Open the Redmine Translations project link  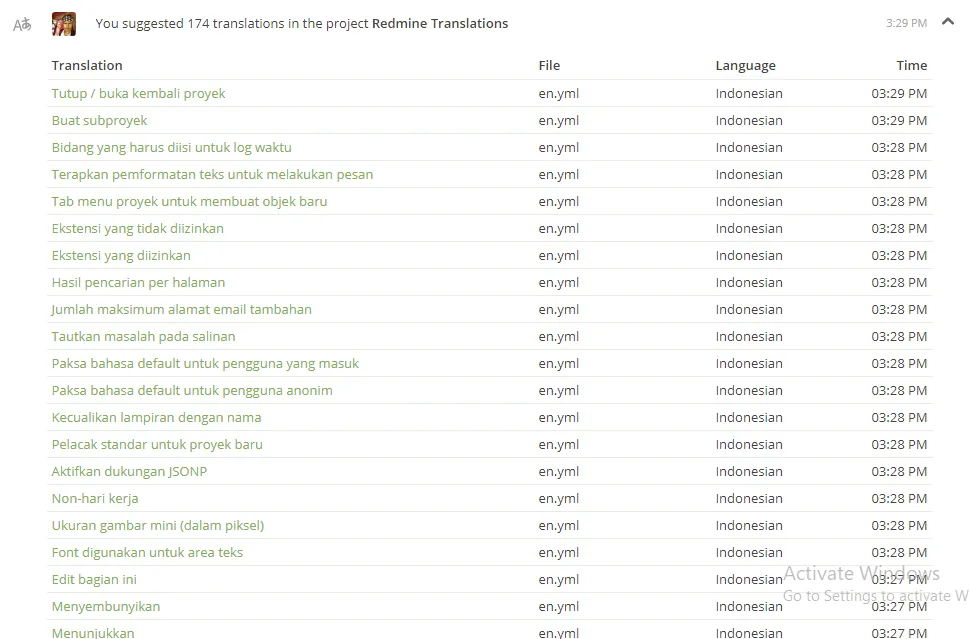440,24
